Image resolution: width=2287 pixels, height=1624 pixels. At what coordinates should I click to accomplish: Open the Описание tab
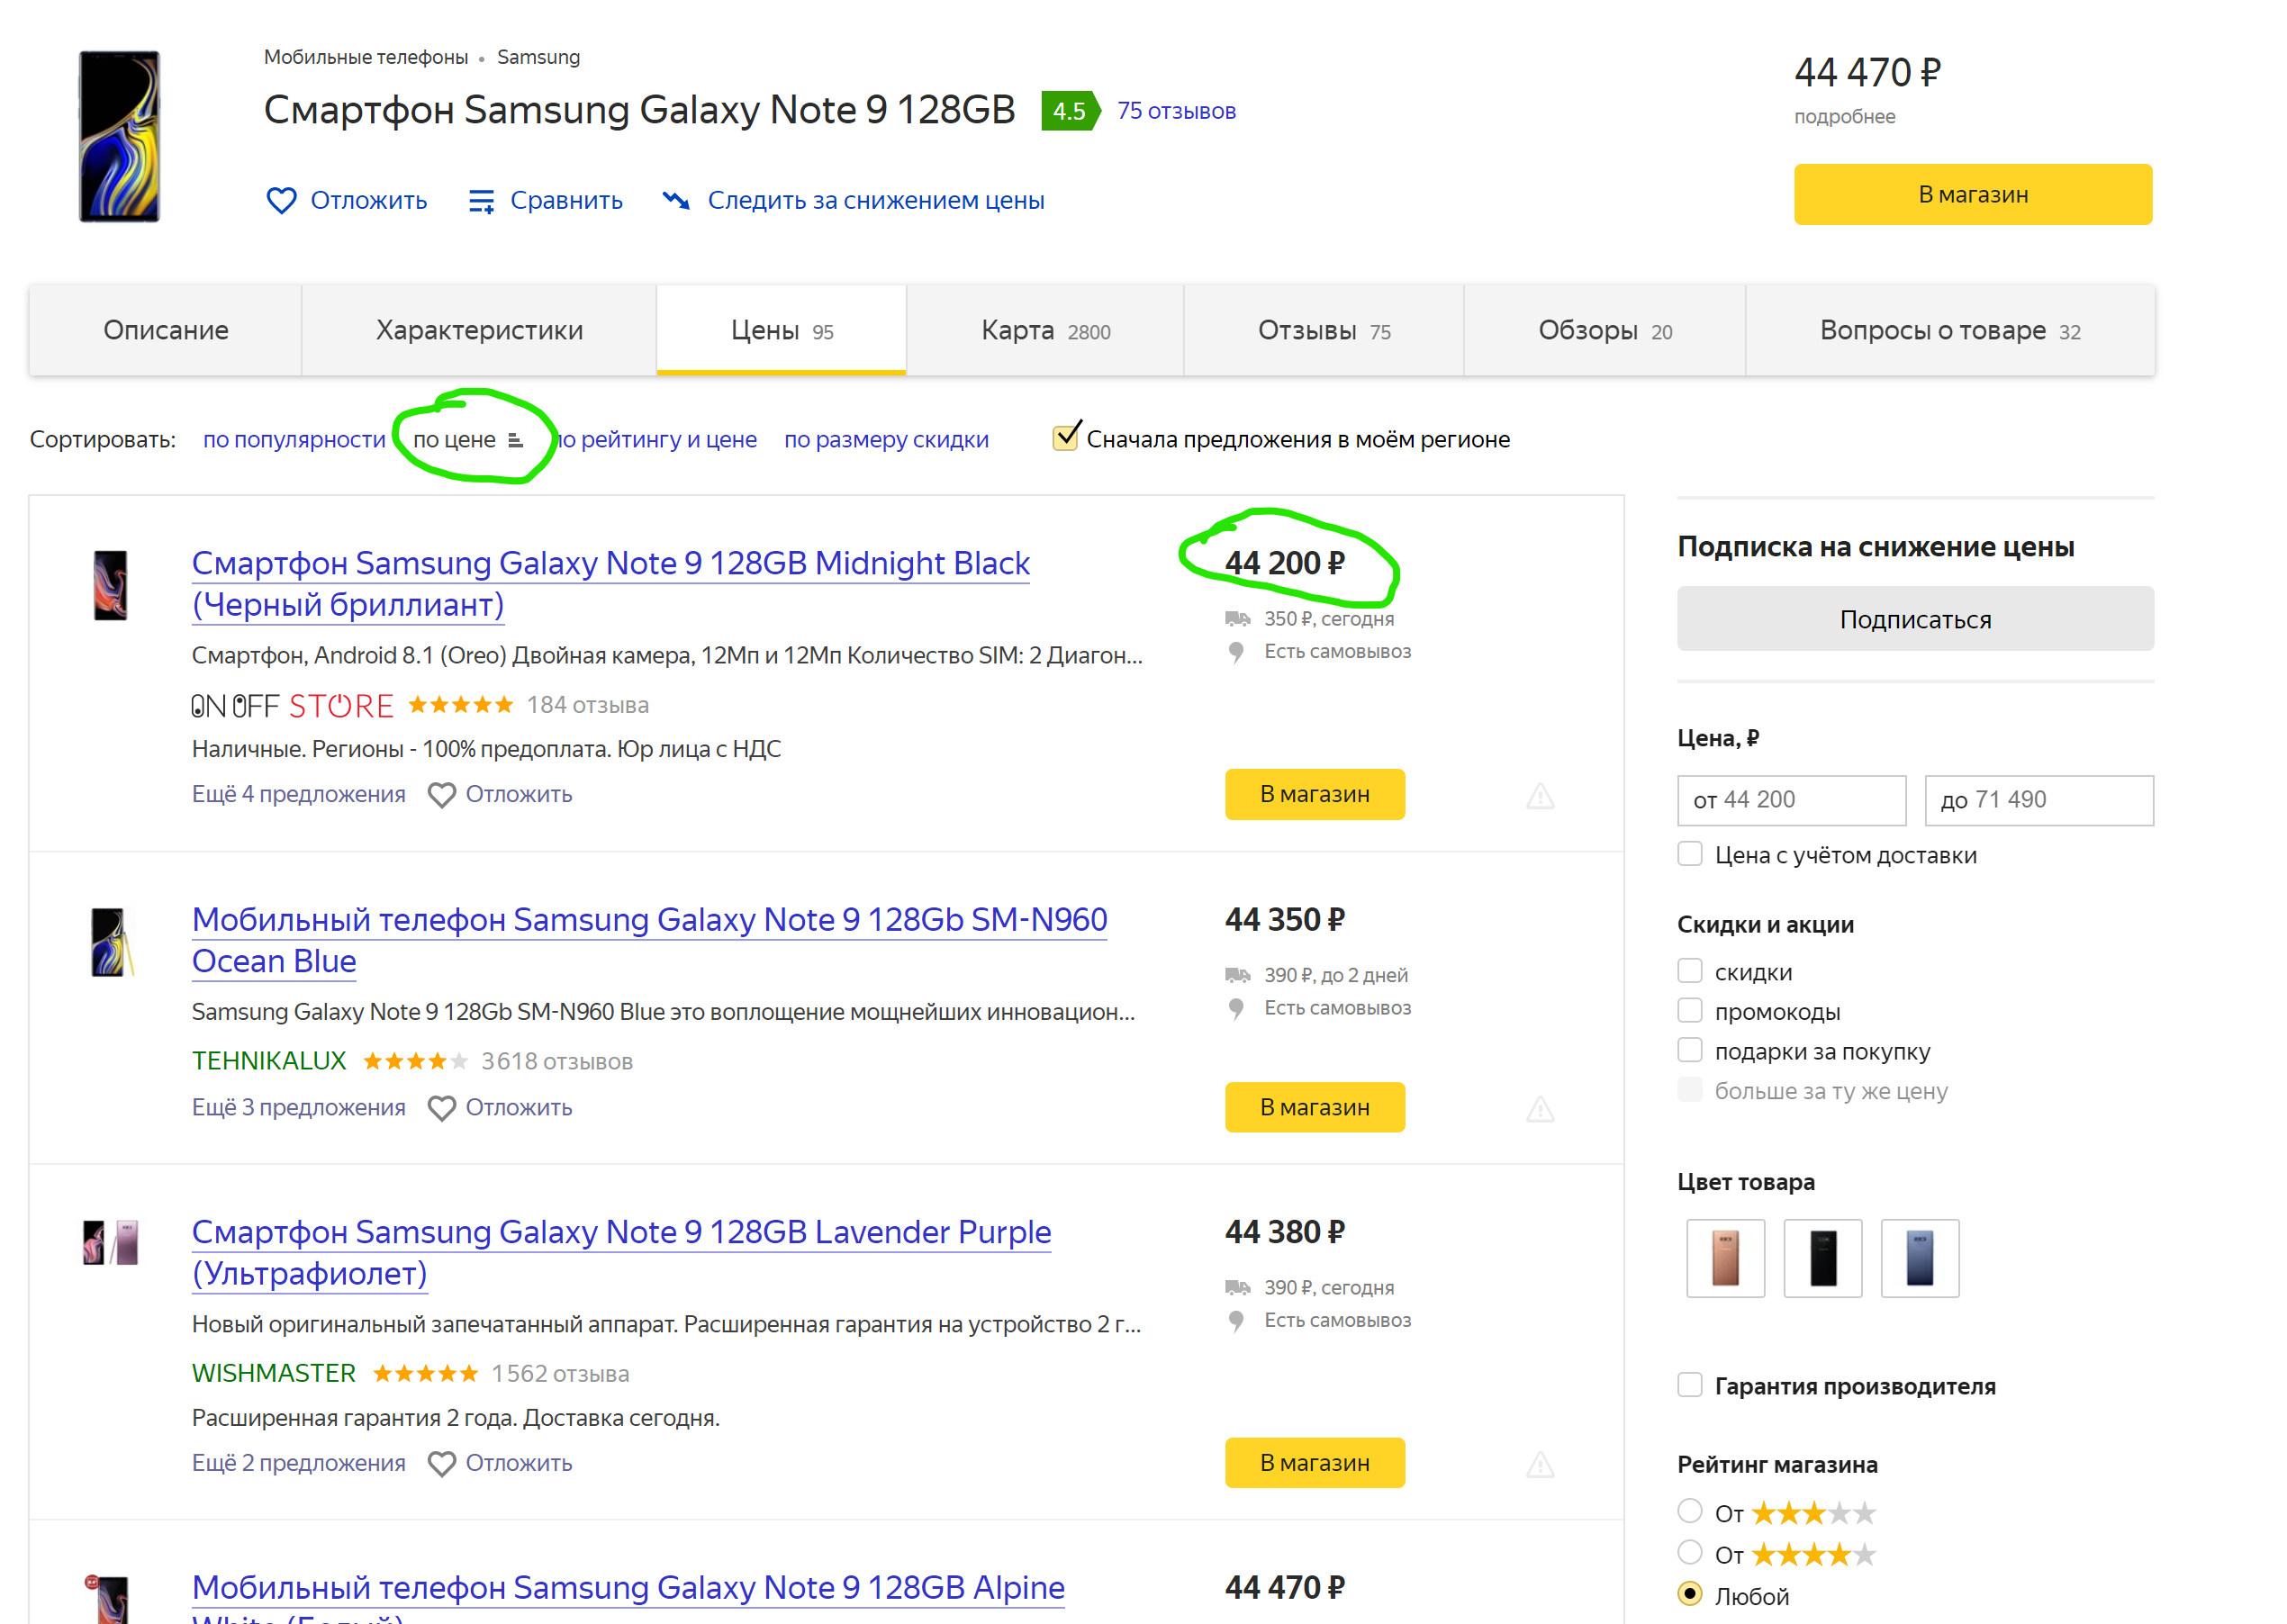click(x=166, y=330)
